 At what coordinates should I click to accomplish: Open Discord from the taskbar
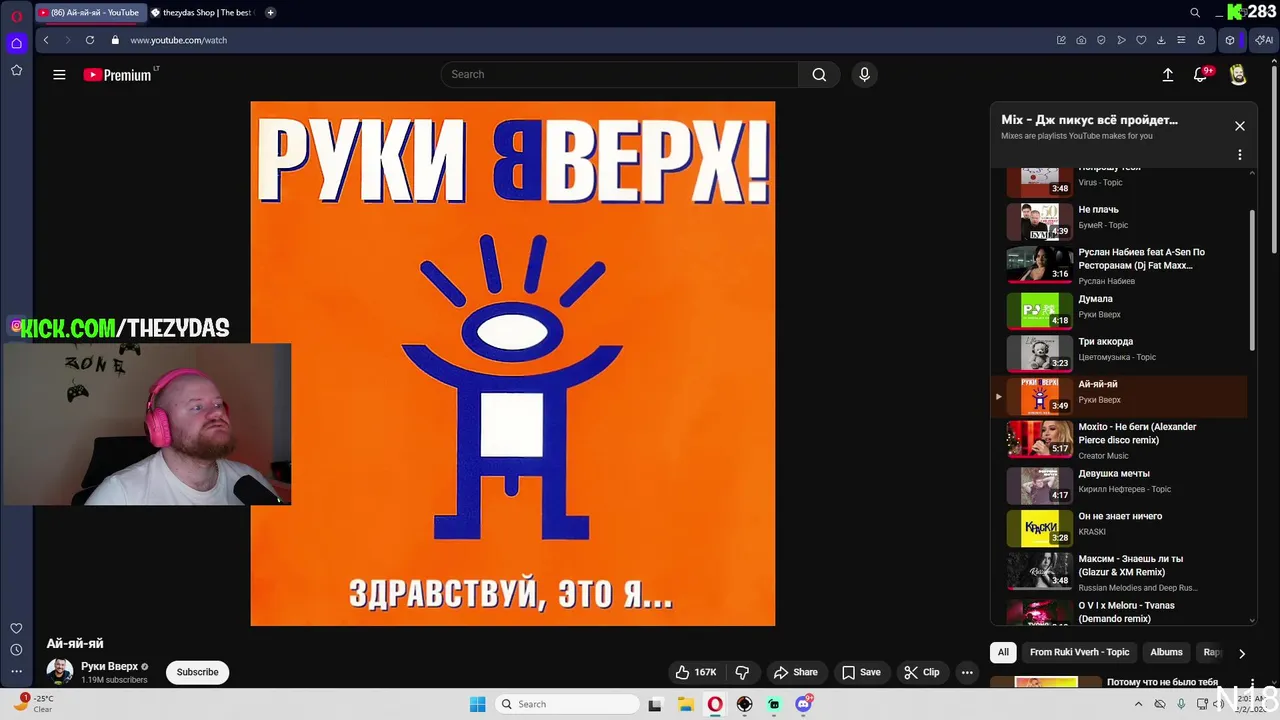tap(803, 704)
